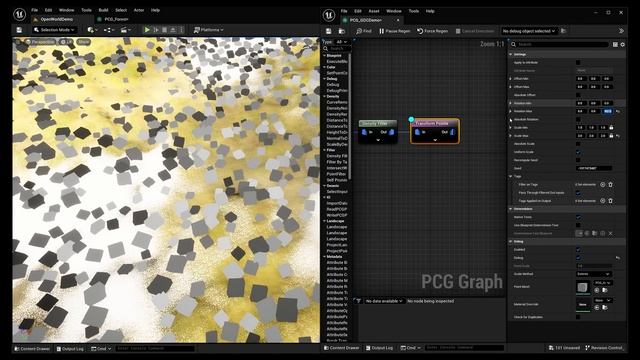This screenshot has height=360, width=640.
Task: Open the Add content quick menu icon
Action: click(x=92, y=30)
